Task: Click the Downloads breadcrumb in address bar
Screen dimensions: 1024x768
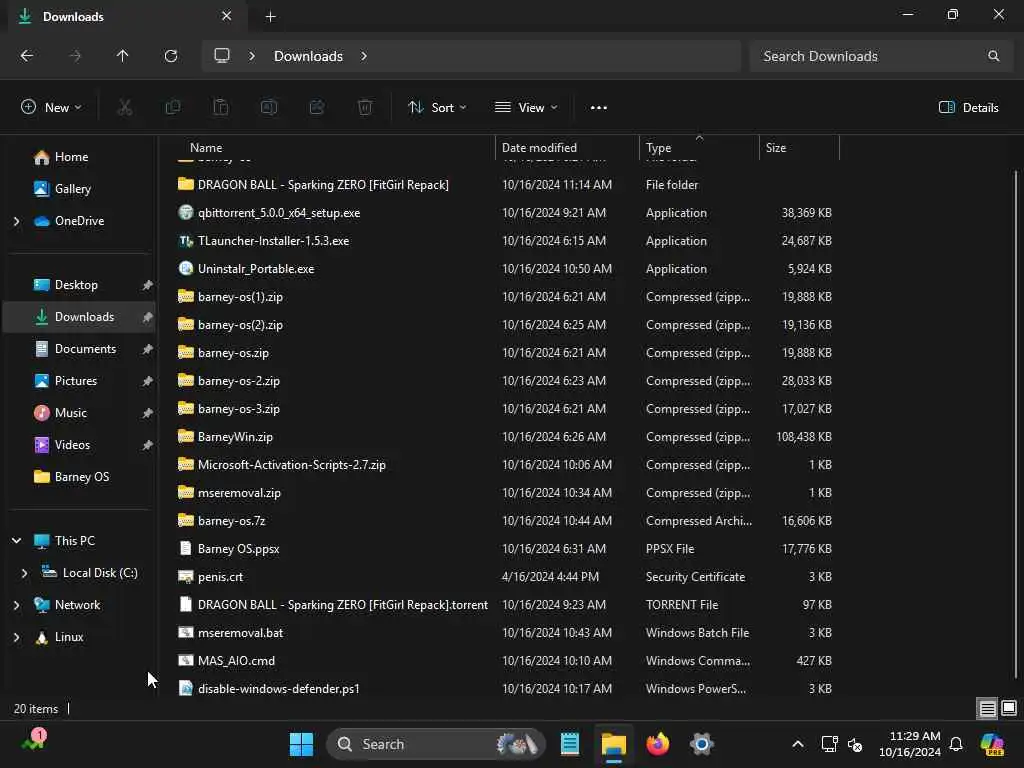Action: click(x=308, y=56)
